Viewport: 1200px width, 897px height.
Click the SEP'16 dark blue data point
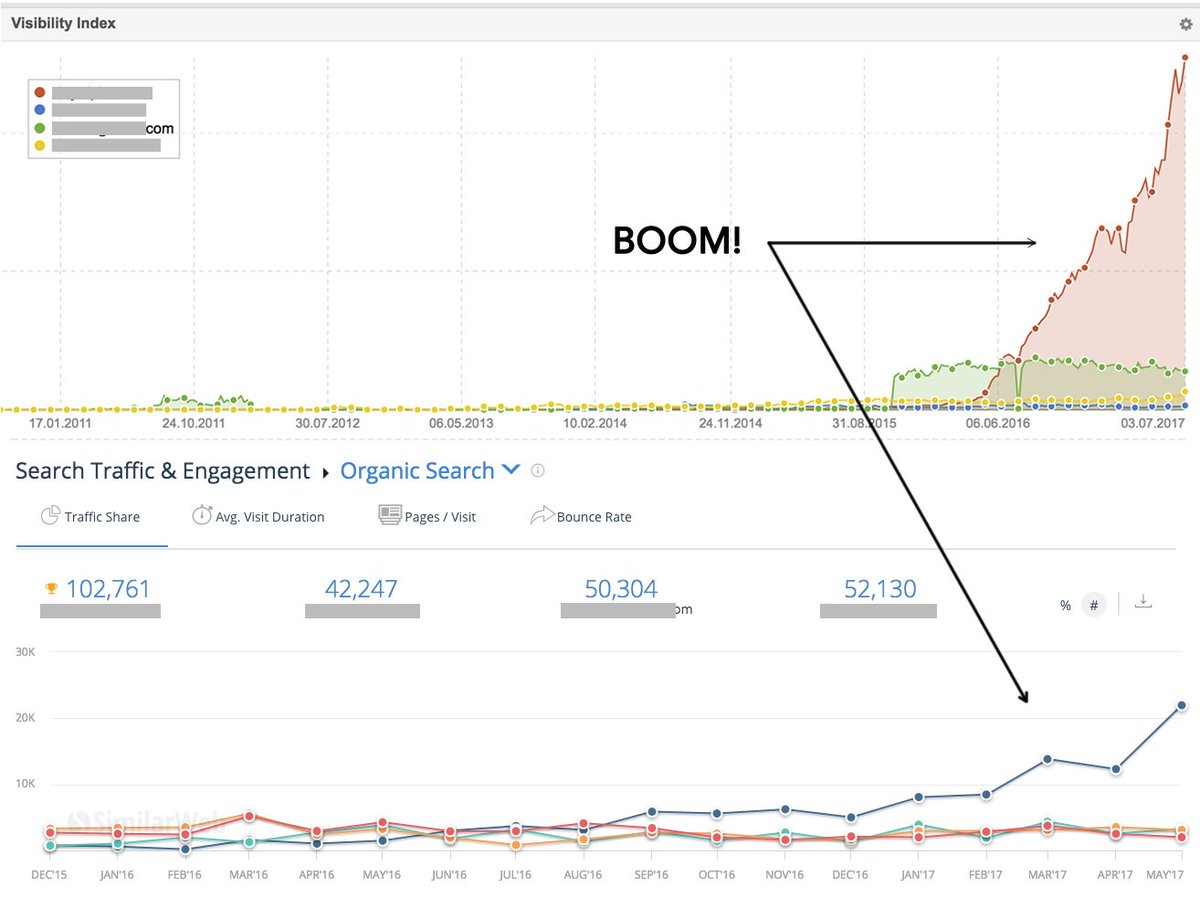pyautogui.click(x=651, y=812)
